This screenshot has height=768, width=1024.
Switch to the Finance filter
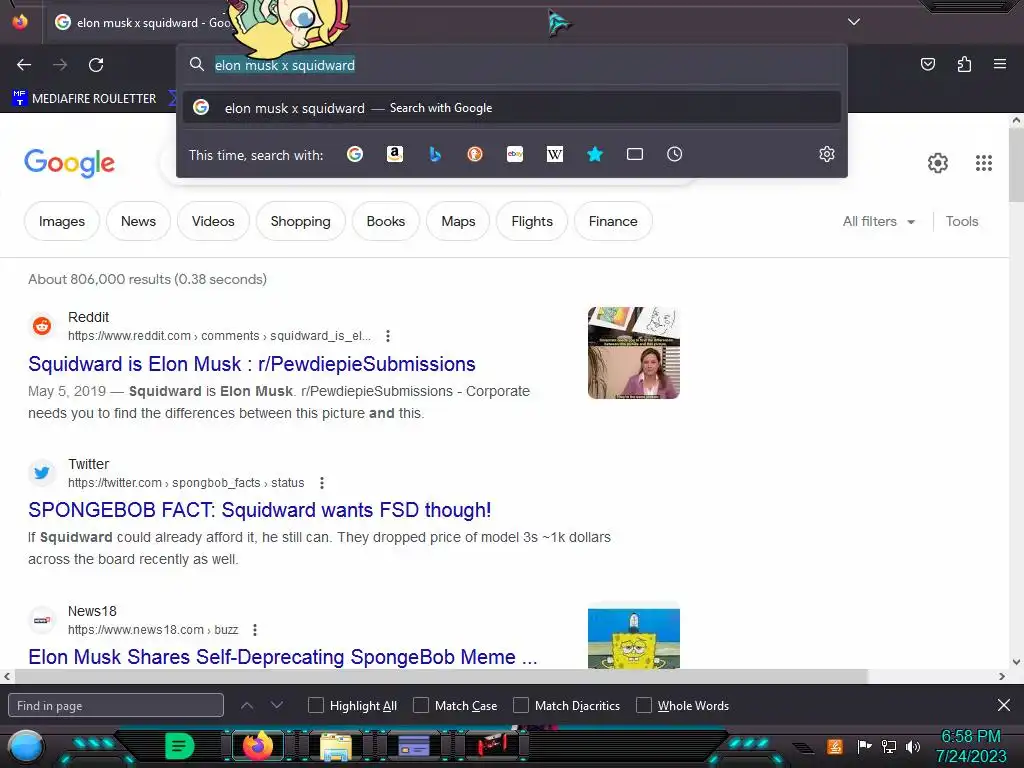[x=613, y=221]
